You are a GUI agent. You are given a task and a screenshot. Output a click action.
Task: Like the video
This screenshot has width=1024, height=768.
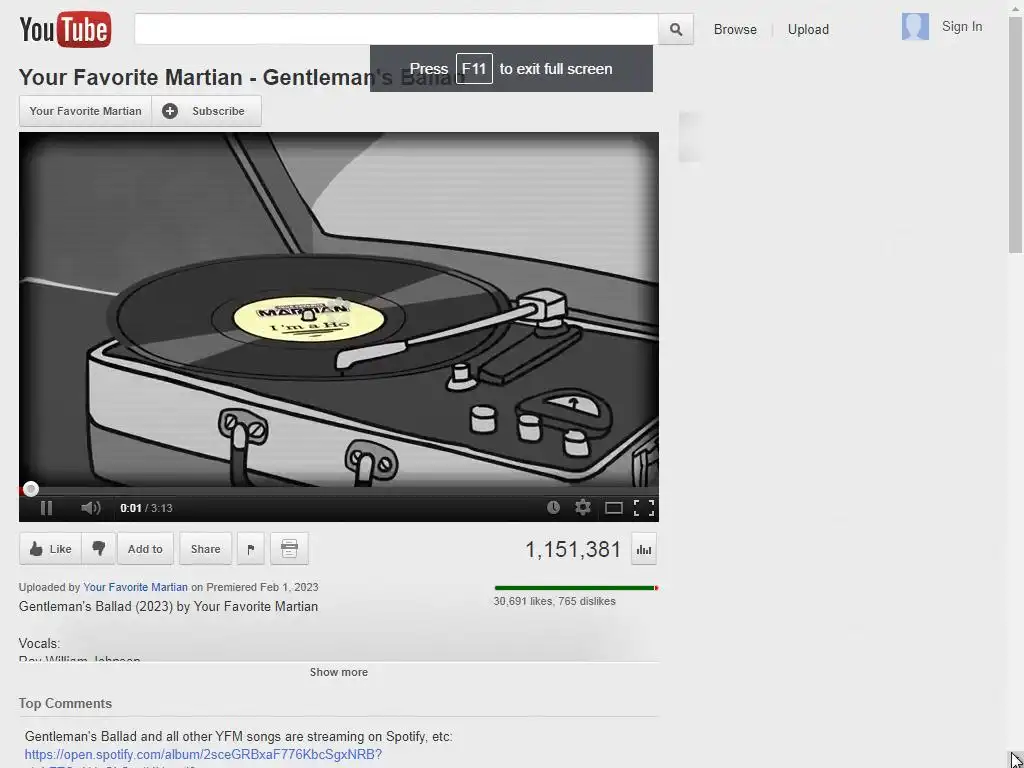tap(50, 549)
